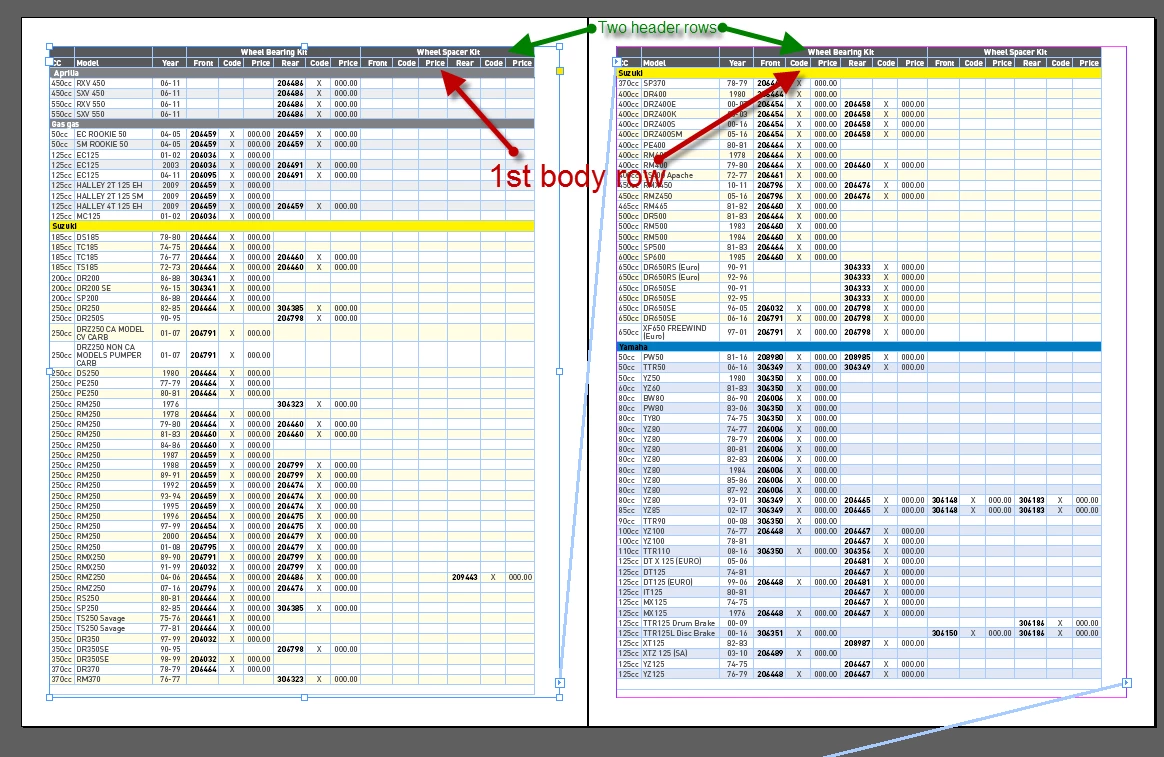Click Wheel Bearing Kit header on right page
The image size is (1164, 757).
coord(840,52)
